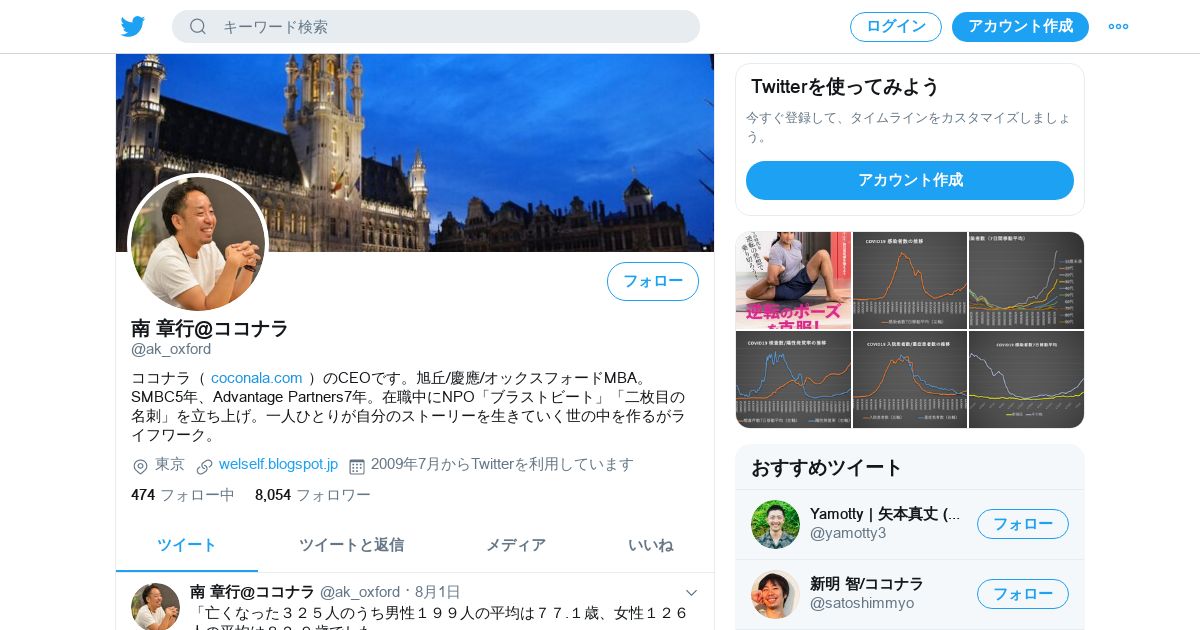Open the bottom-right white line chart thumbnail
This screenshot has height=630, width=1200.
(x=1027, y=379)
